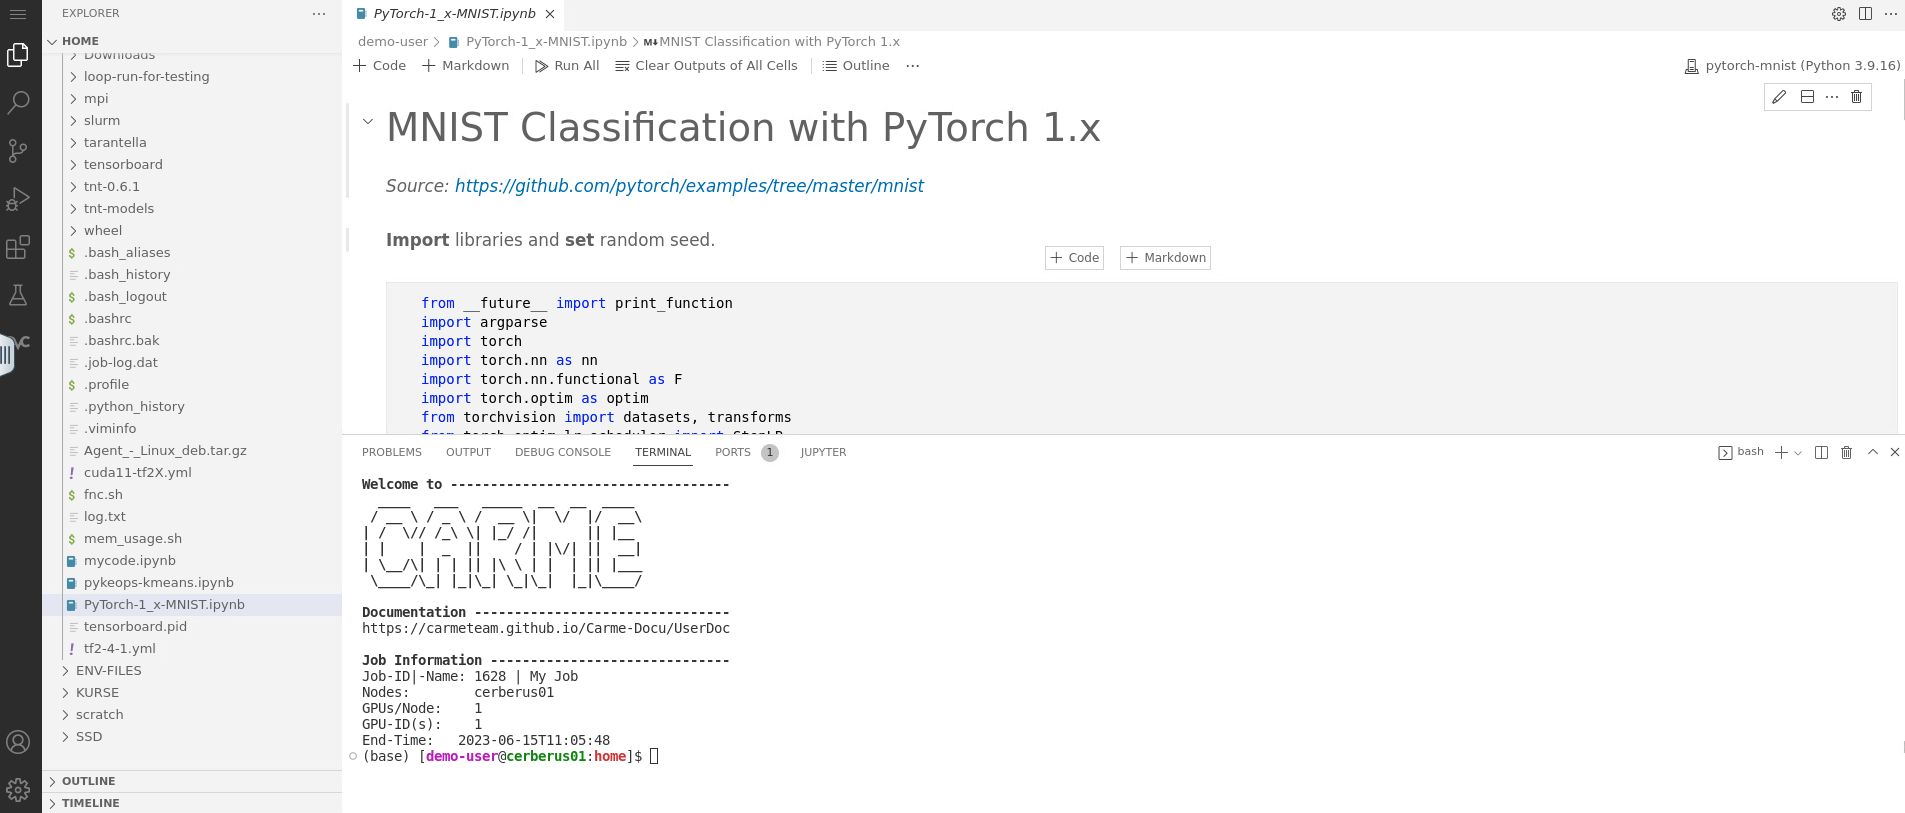Close the PyTorch-1_x-MNIST.ipynb tab
The width and height of the screenshot is (1905, 813).
point(550,14)
